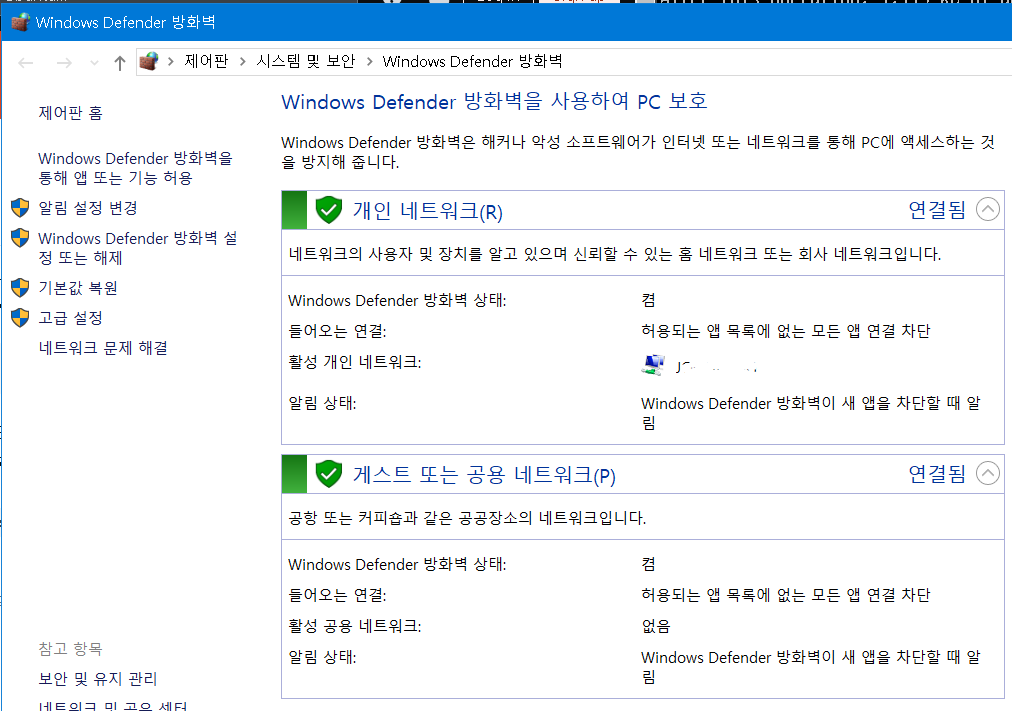This screenshot has width=1012, height=711.
Task: Open 앱 또는 기능 허용 link
Action: 135,168
